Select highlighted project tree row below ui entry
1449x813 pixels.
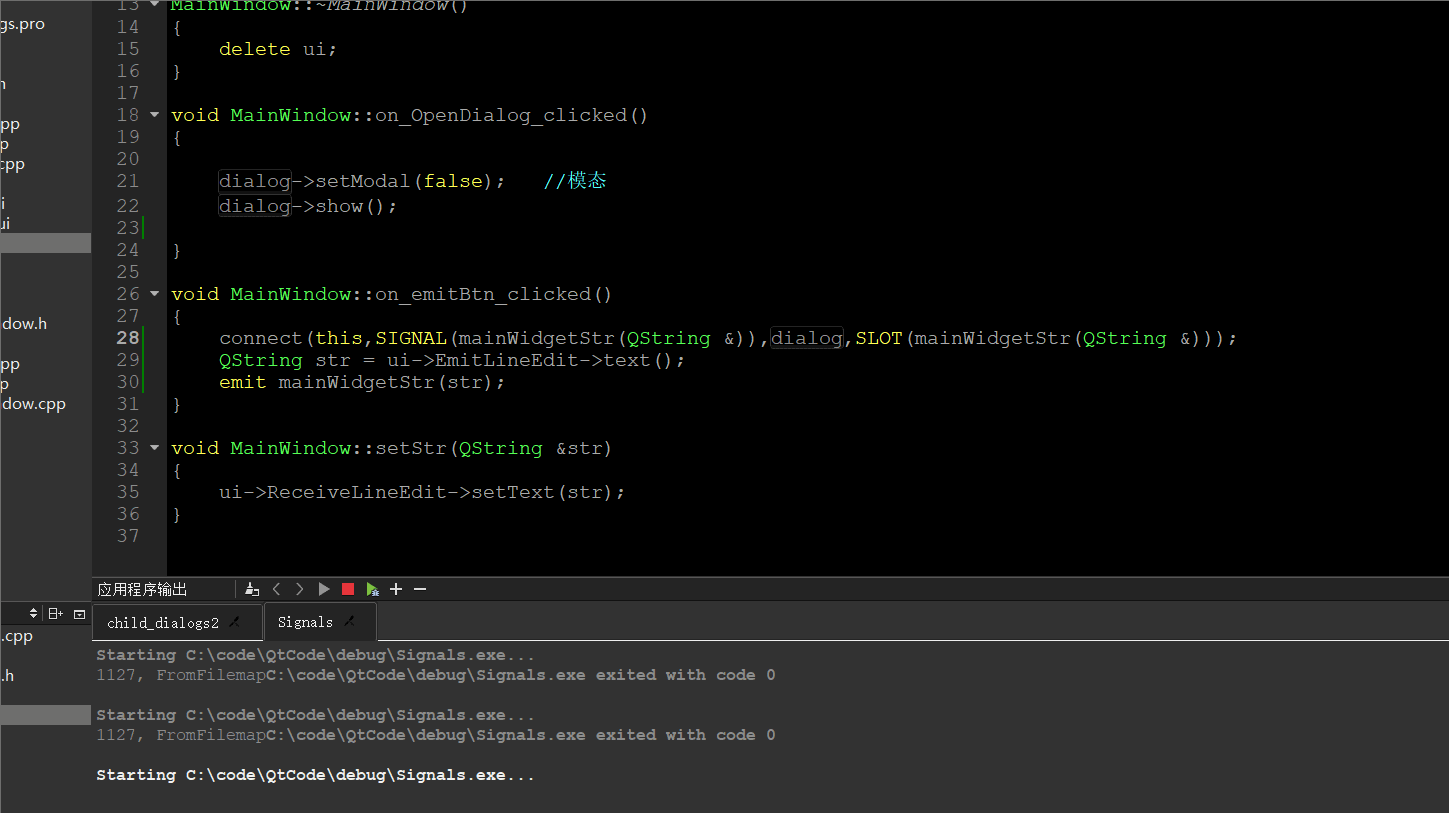(x=45, y=243)
